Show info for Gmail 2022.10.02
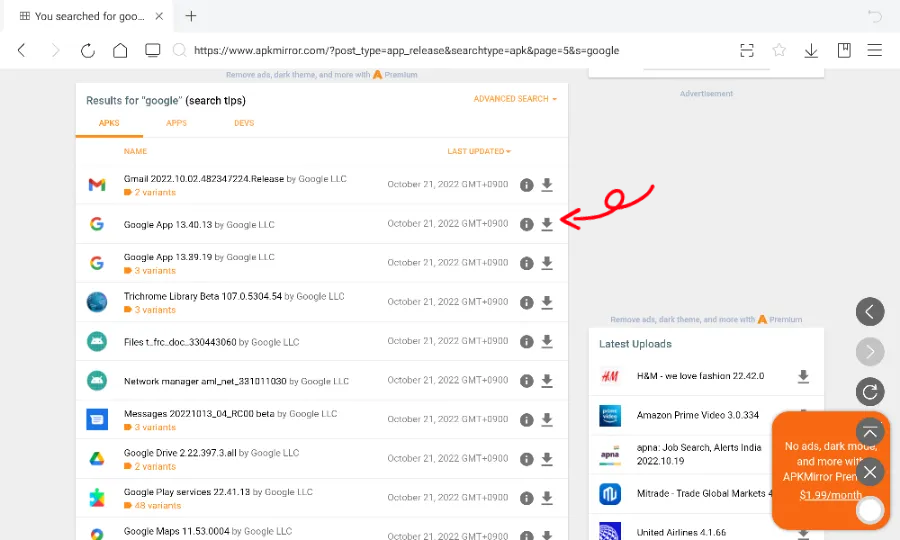 pyautogui.click(x=526, y=185)
